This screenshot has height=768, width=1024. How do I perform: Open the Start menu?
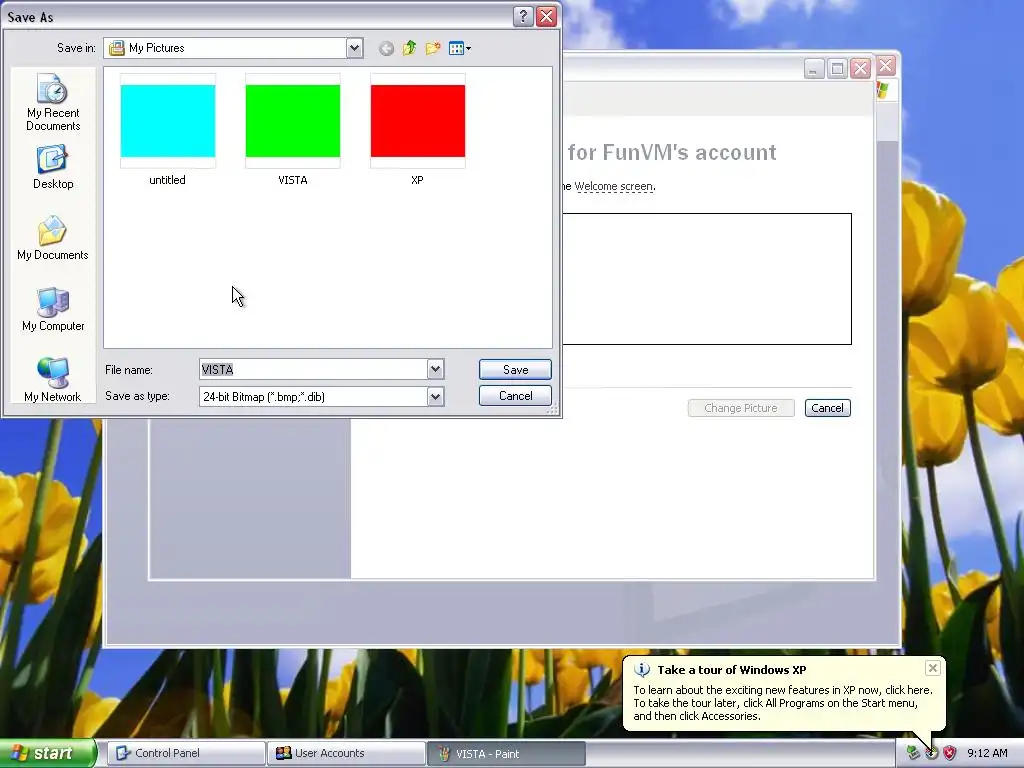48,754
